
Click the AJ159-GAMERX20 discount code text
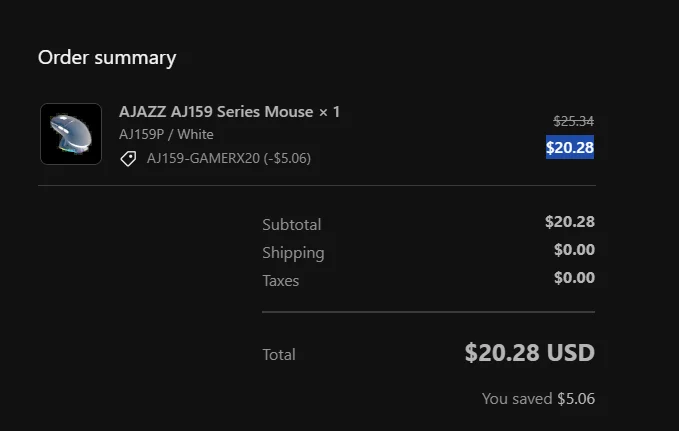point(229,158)
